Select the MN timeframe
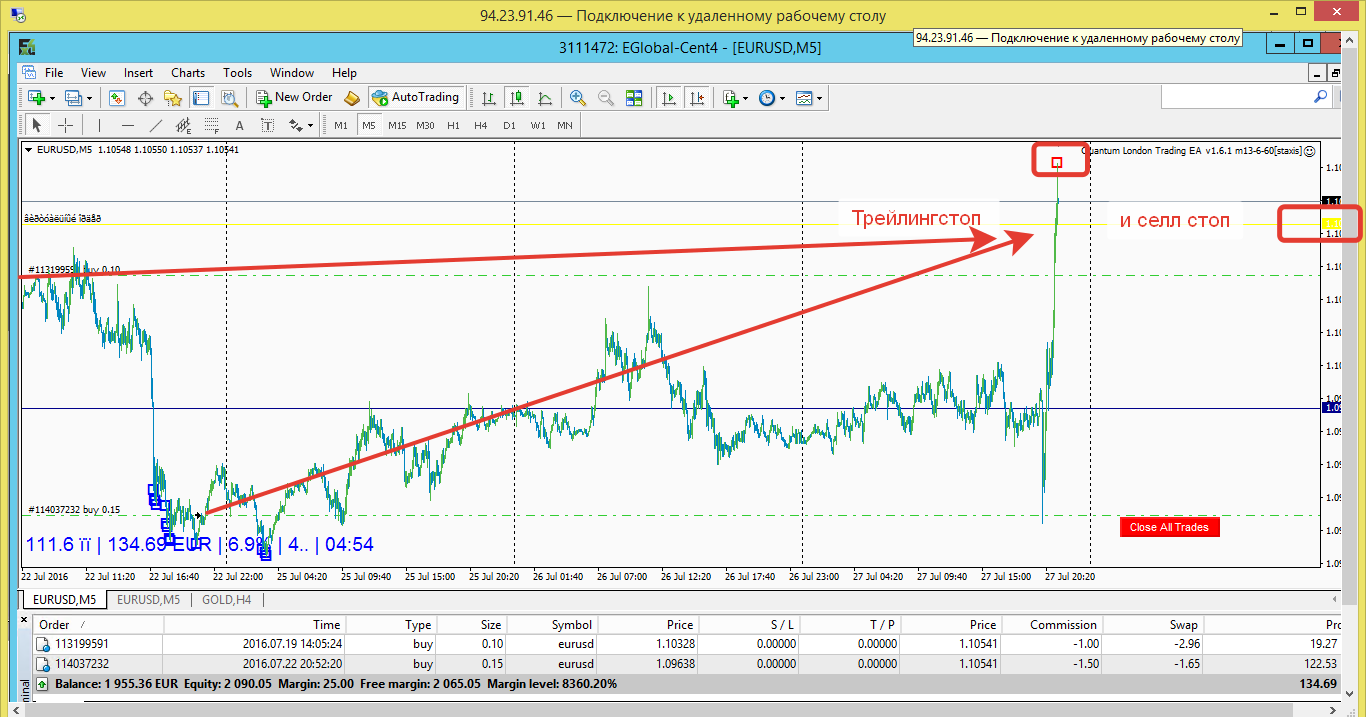The height and width of the screenshot is (717, 1366). click(x=565, y=125)
